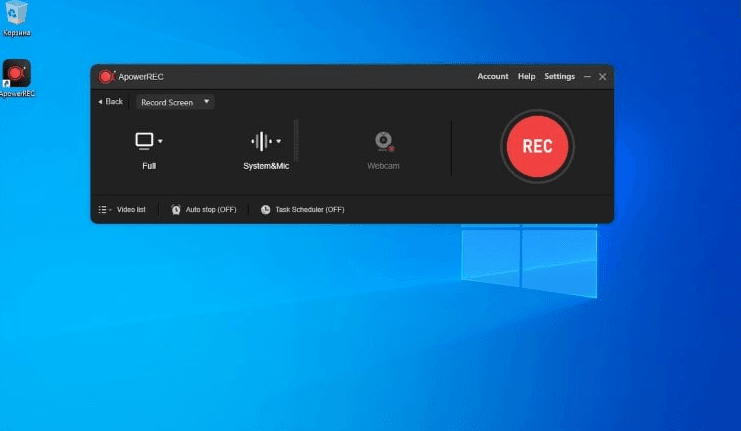Click the audio level meter bar
Screen dimensions: 741x431
296,141
